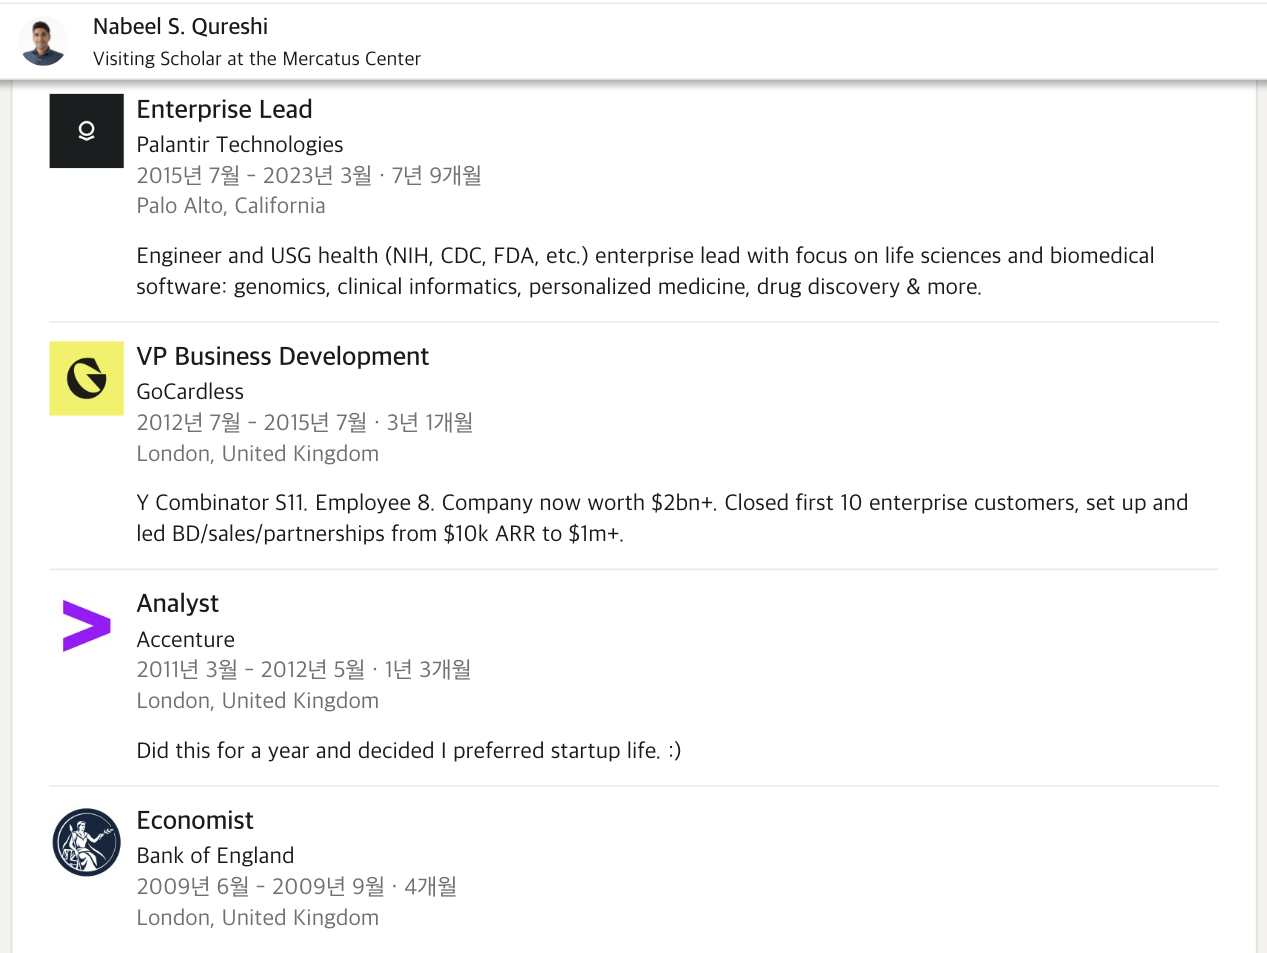Click the Palantir Technologies logo icon

click(87, 131)
